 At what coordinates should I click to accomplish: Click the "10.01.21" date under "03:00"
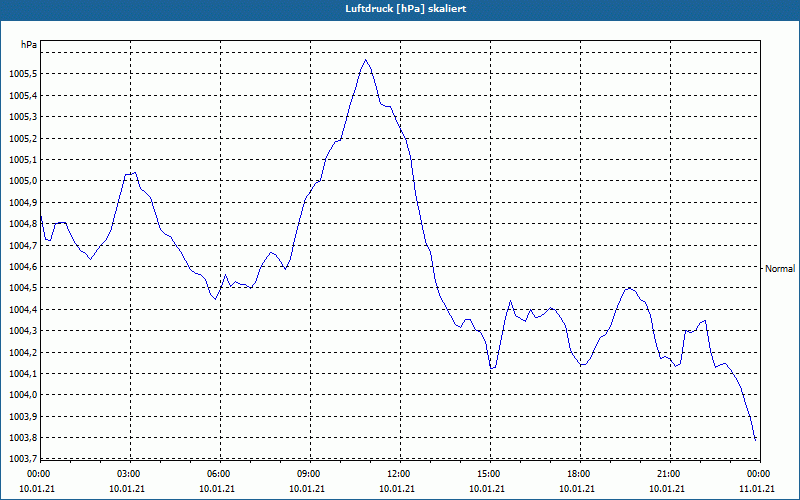coord(127,489)
